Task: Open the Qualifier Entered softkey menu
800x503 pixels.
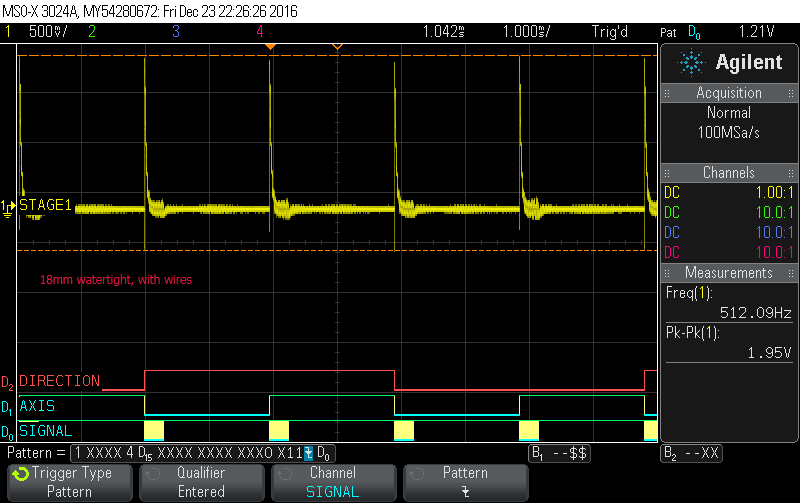Action: 201,482
